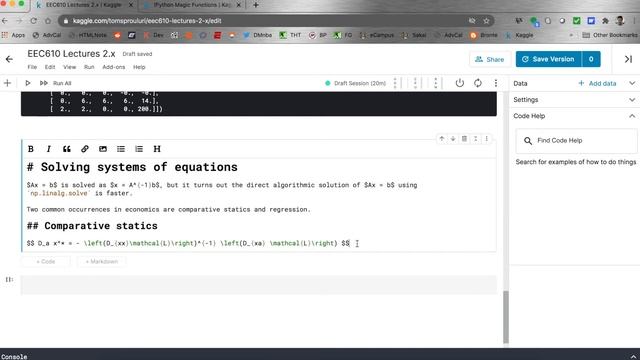This screenshot has width=640, height=360.
Task: Click Add data link
Action: (597, 83)
